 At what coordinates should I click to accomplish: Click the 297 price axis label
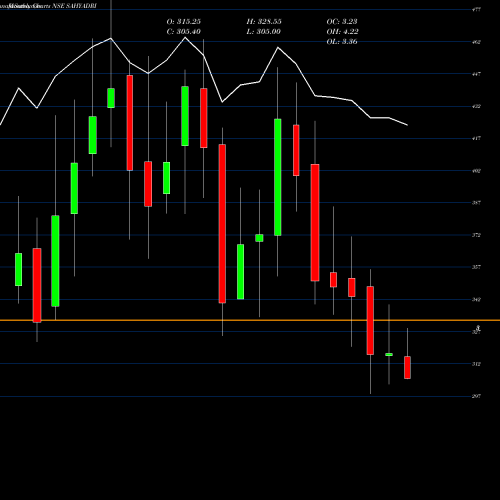(477, 396)
